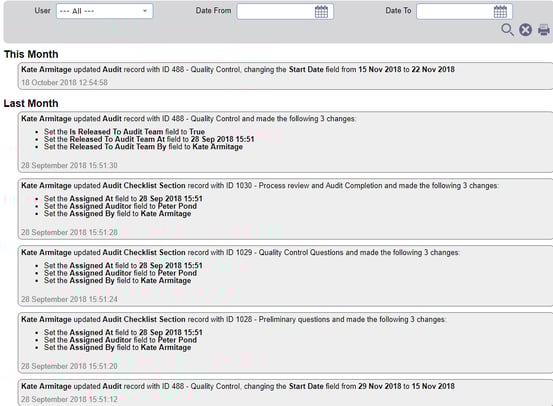Select the ID 1028 Preliminary questions entry
553x406 pixels.
pos(285,343)
